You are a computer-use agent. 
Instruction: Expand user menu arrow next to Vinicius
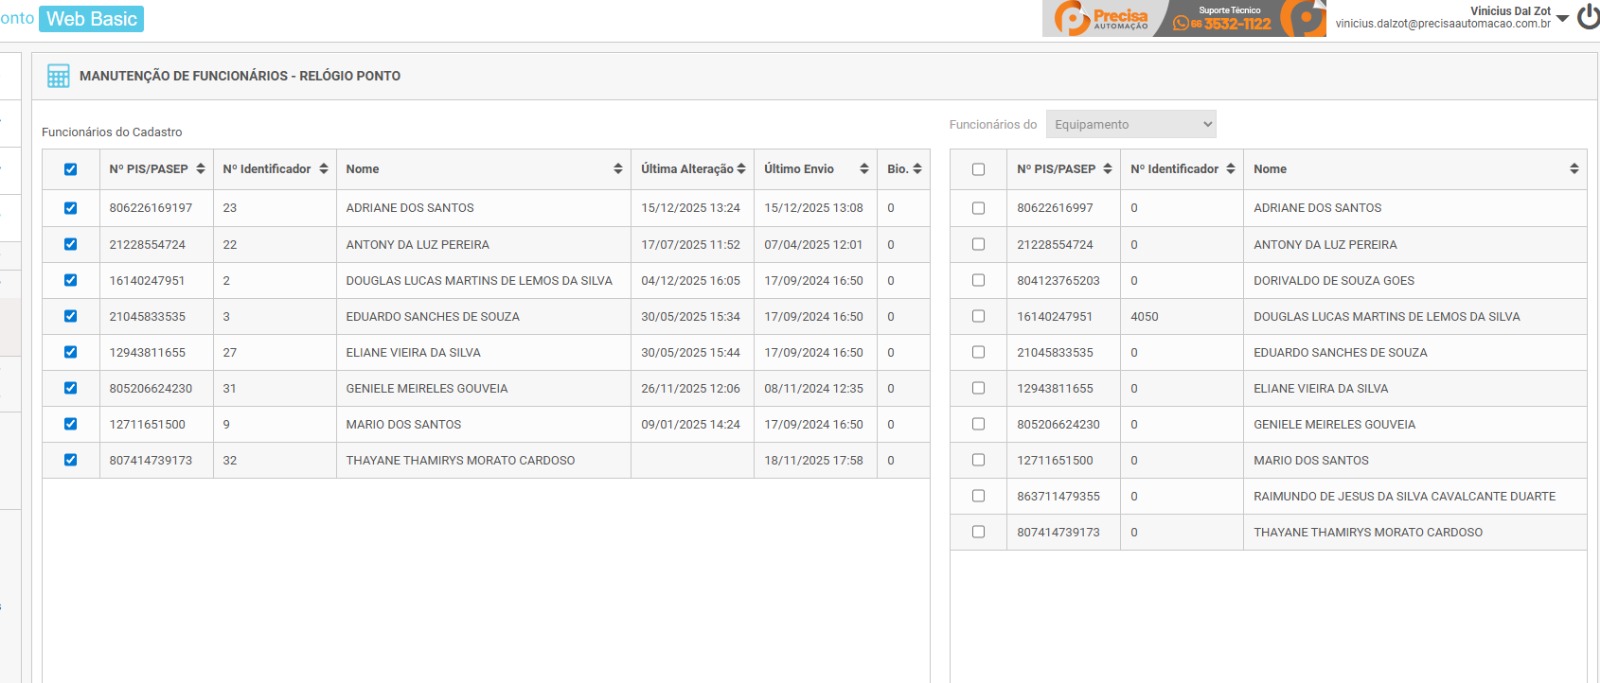point(1563,18)
